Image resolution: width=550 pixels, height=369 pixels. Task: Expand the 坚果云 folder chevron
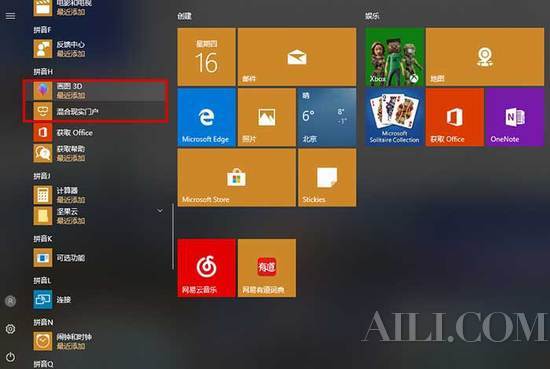pyautogui.click(x=160, y=211)
